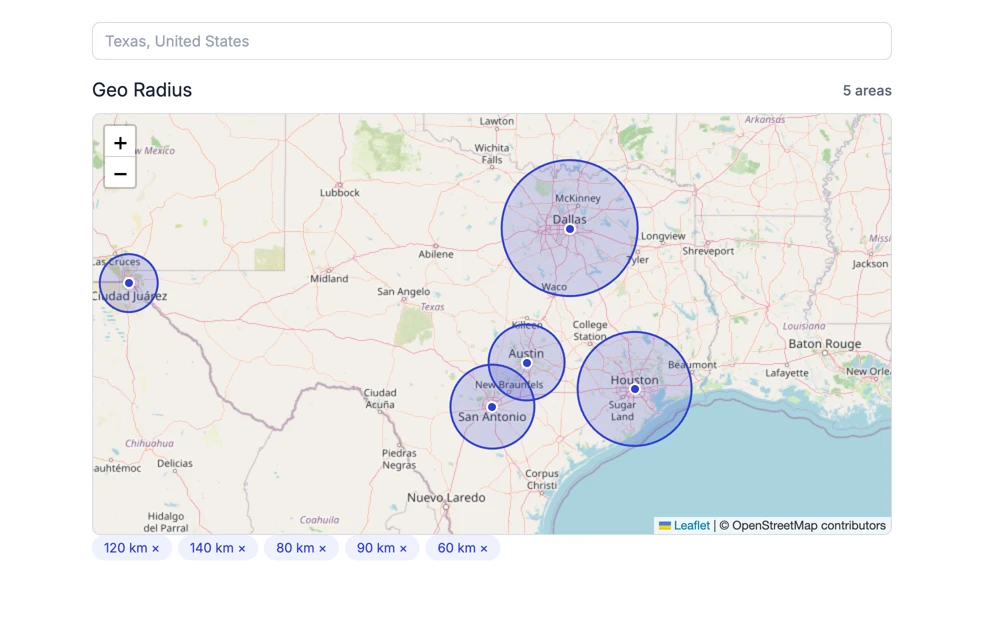This screenshot has height=640, width=983.
Task: Remove the 60 km radius chip
Action: (484, 548)
